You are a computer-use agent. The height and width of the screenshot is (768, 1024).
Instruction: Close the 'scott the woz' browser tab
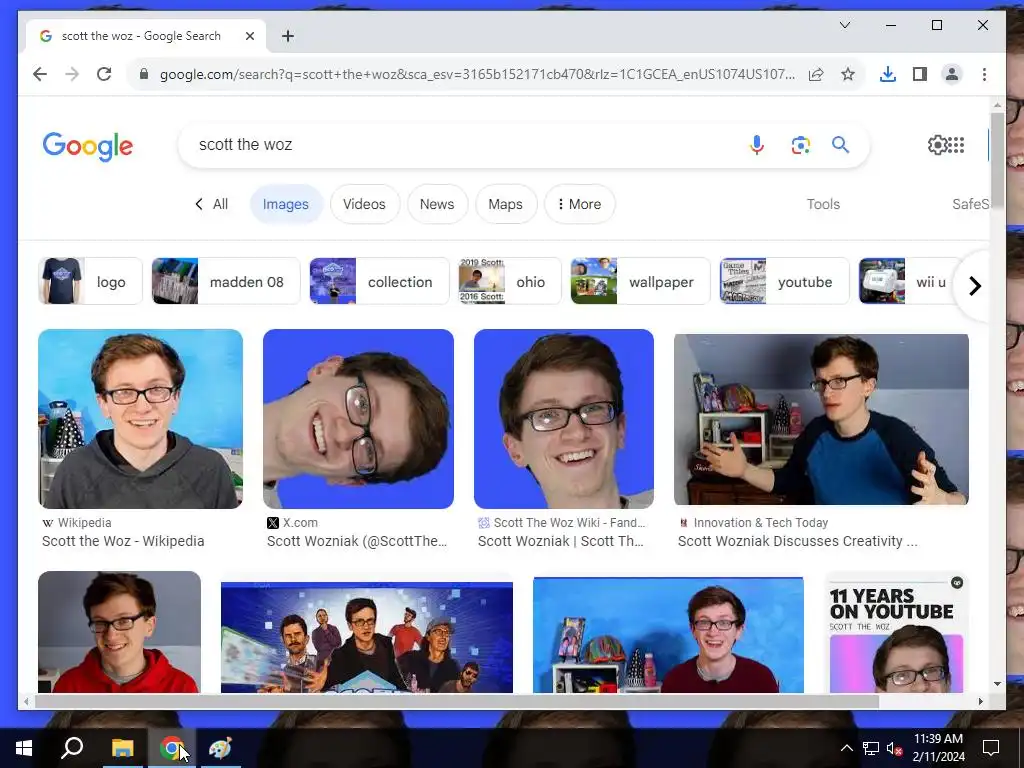click(249, 37)
